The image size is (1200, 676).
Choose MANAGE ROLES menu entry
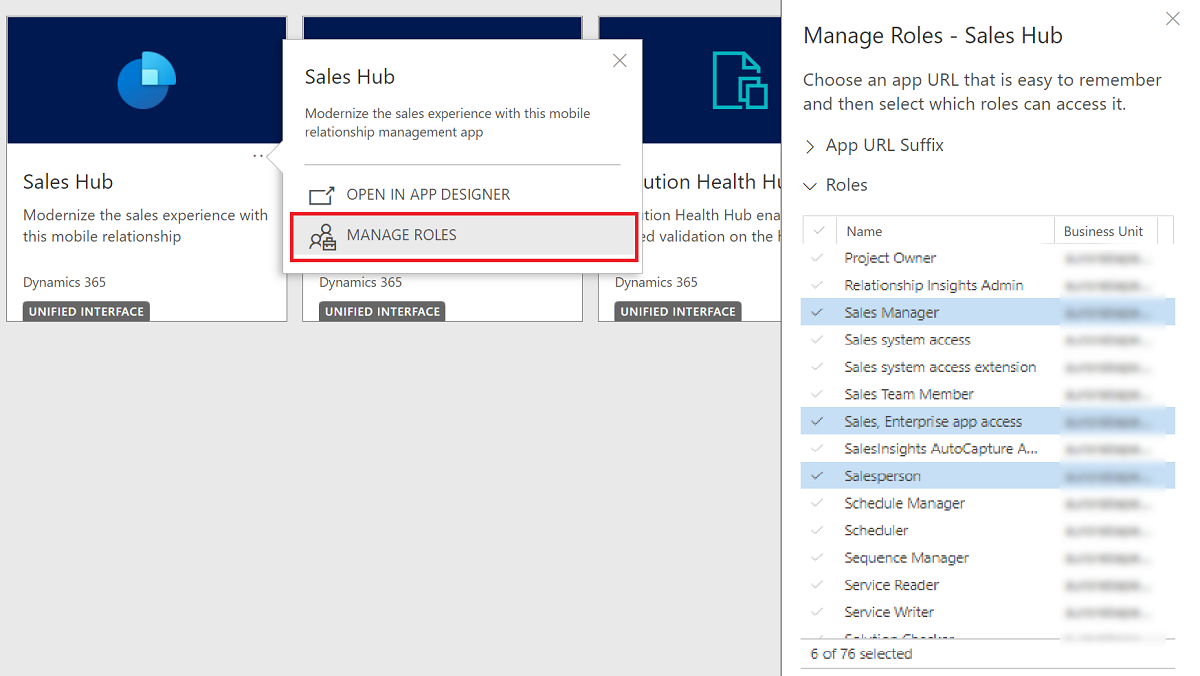[463, 236]
